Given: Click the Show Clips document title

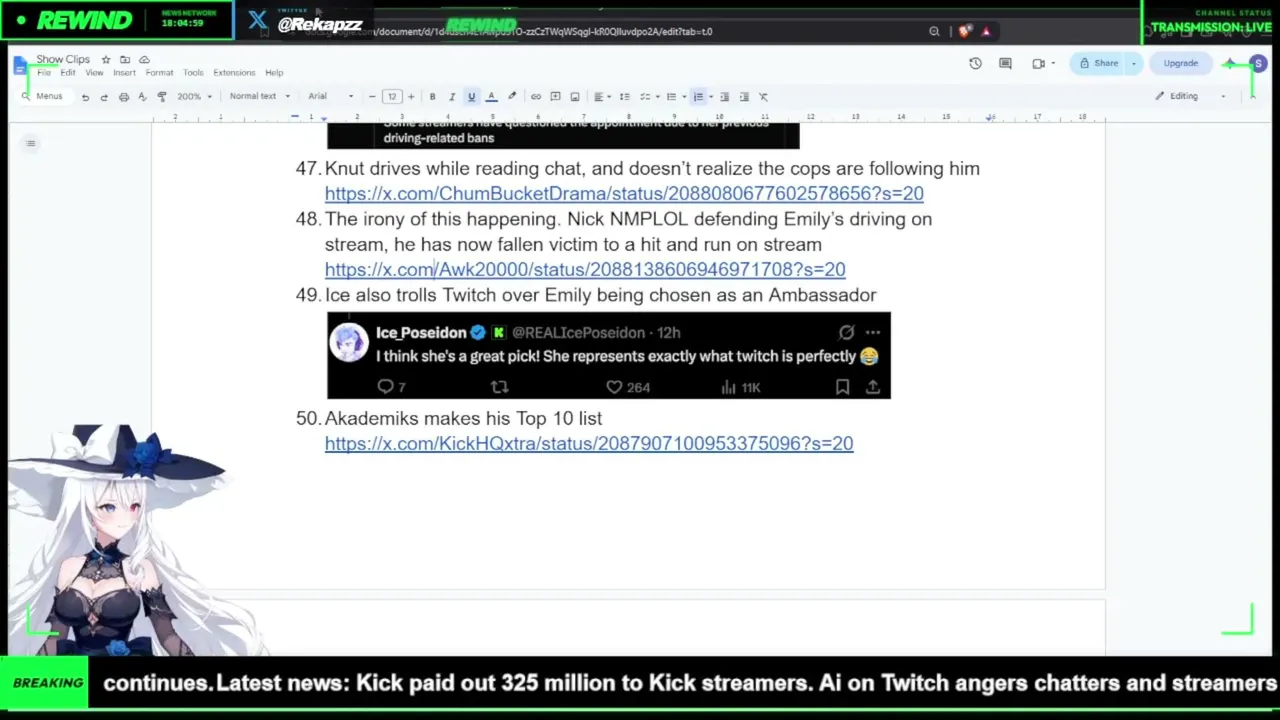Looking at the screenshot, I should click(63, 60).
